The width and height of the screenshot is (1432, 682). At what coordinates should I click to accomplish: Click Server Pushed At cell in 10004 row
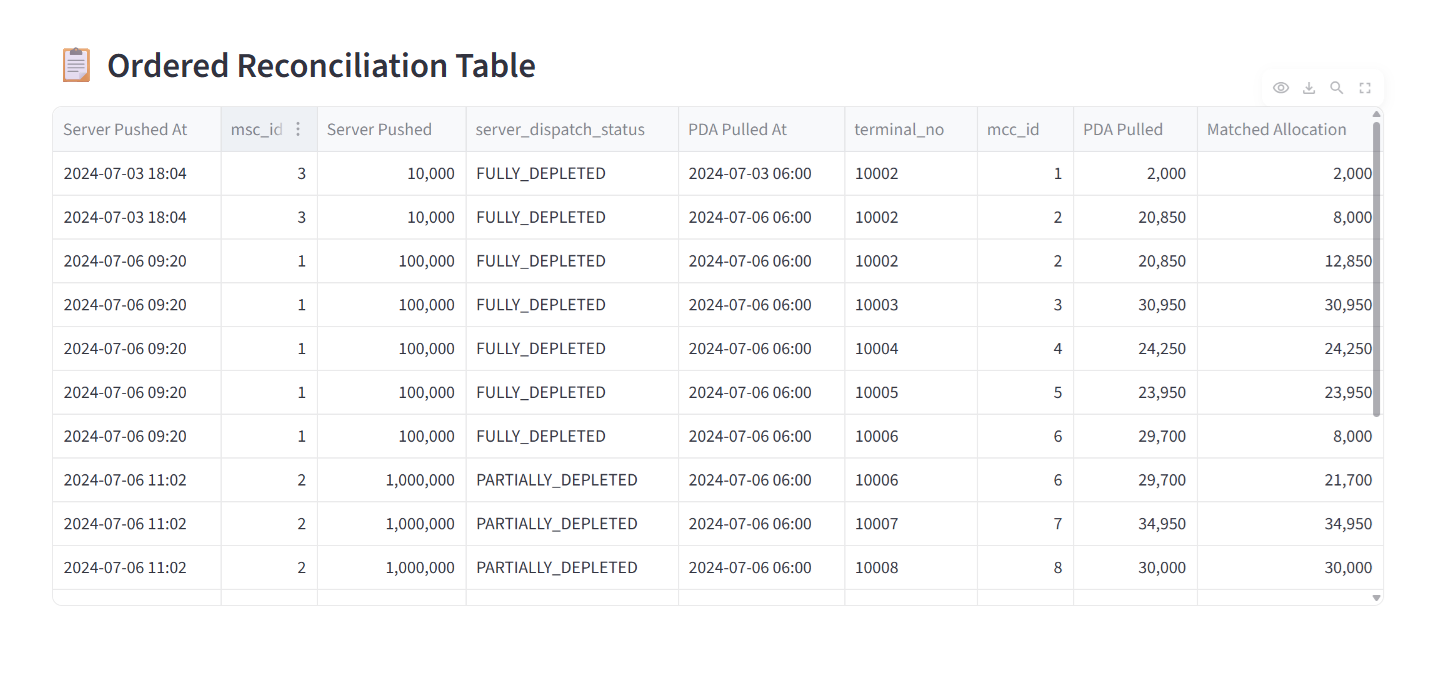click(137, 348)
